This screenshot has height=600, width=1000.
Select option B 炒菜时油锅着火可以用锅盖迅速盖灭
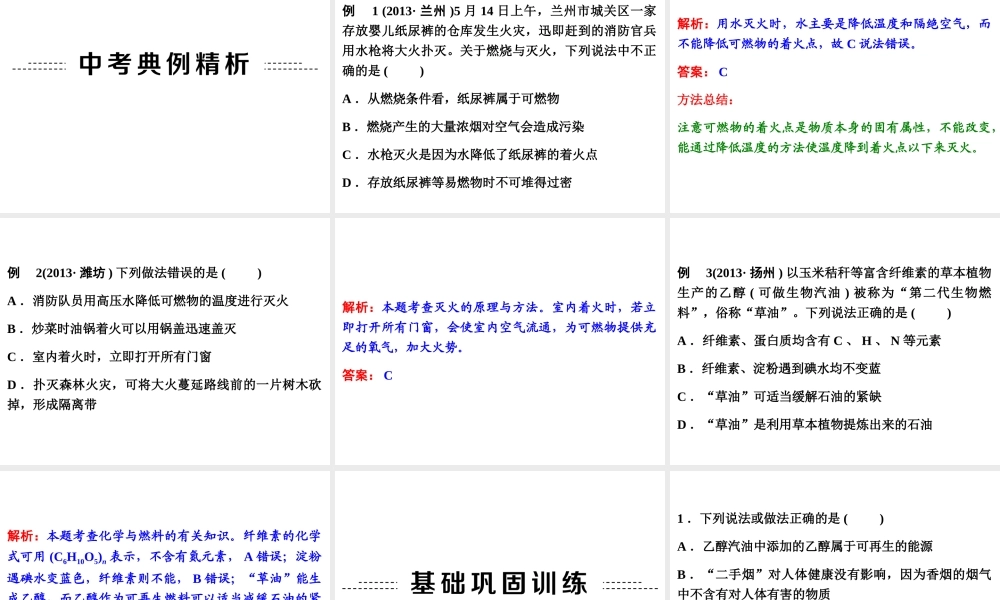point(122,329)
